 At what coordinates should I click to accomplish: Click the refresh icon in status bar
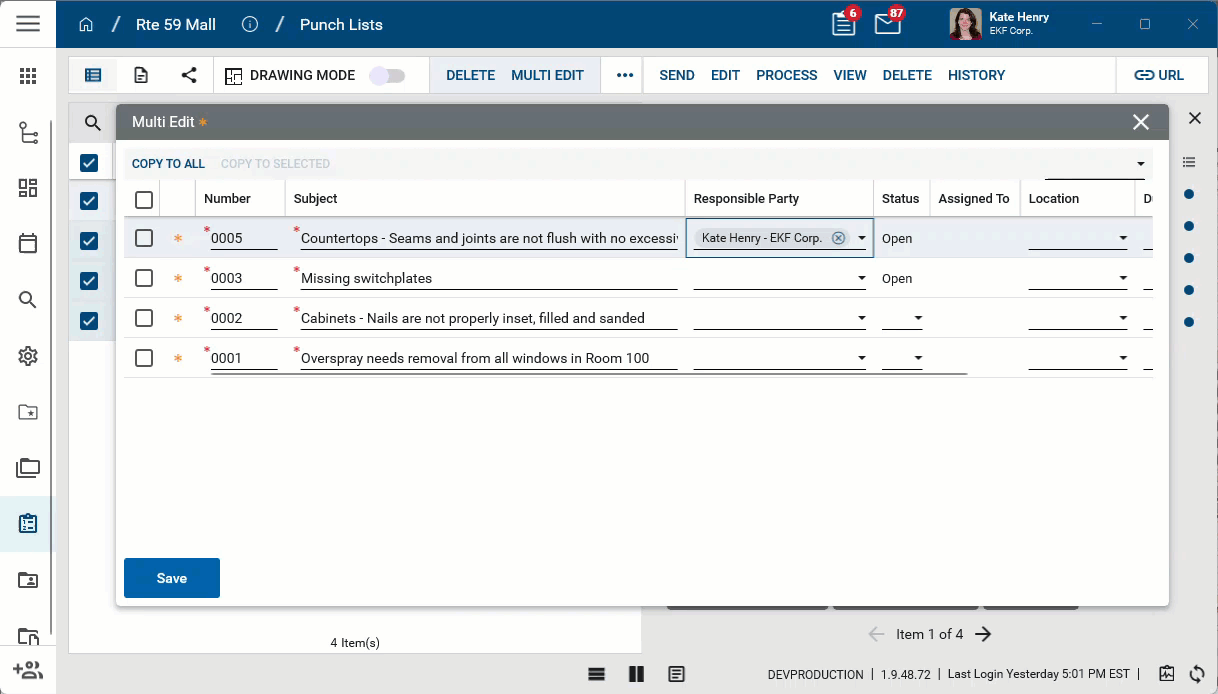click(x=1197, y=674)
